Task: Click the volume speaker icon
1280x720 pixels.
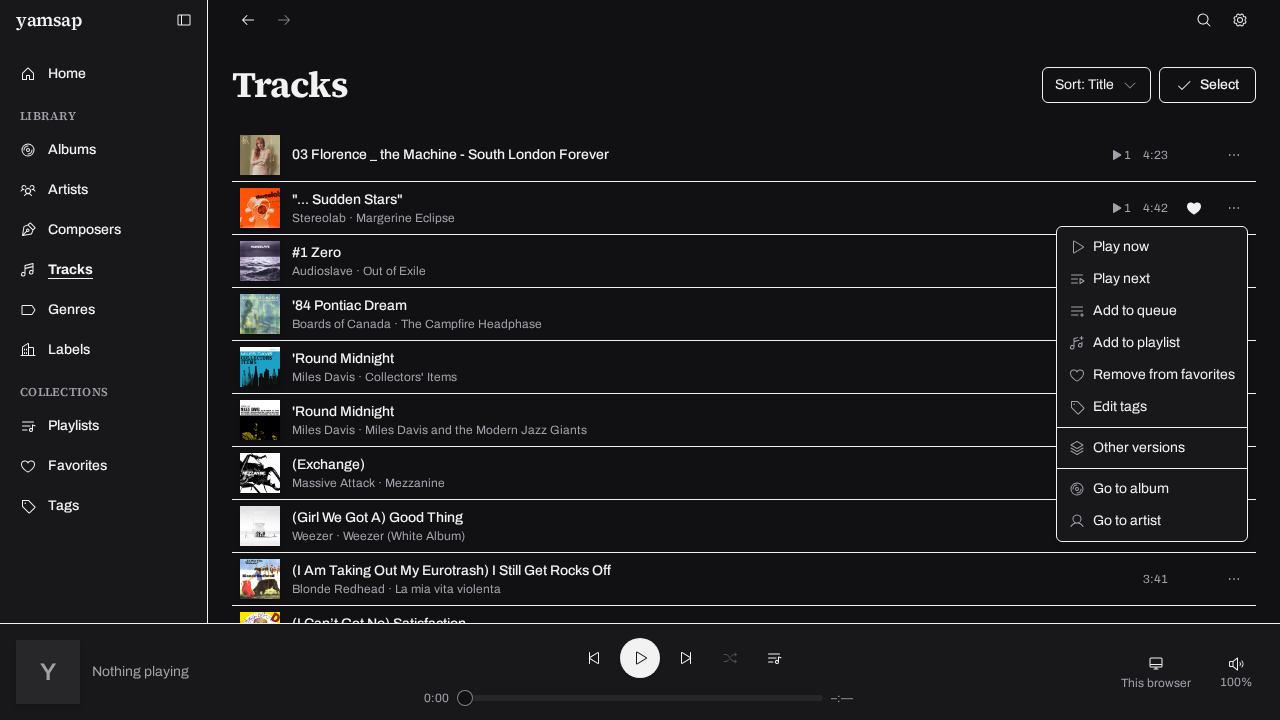Action: tap(1236, 663)
